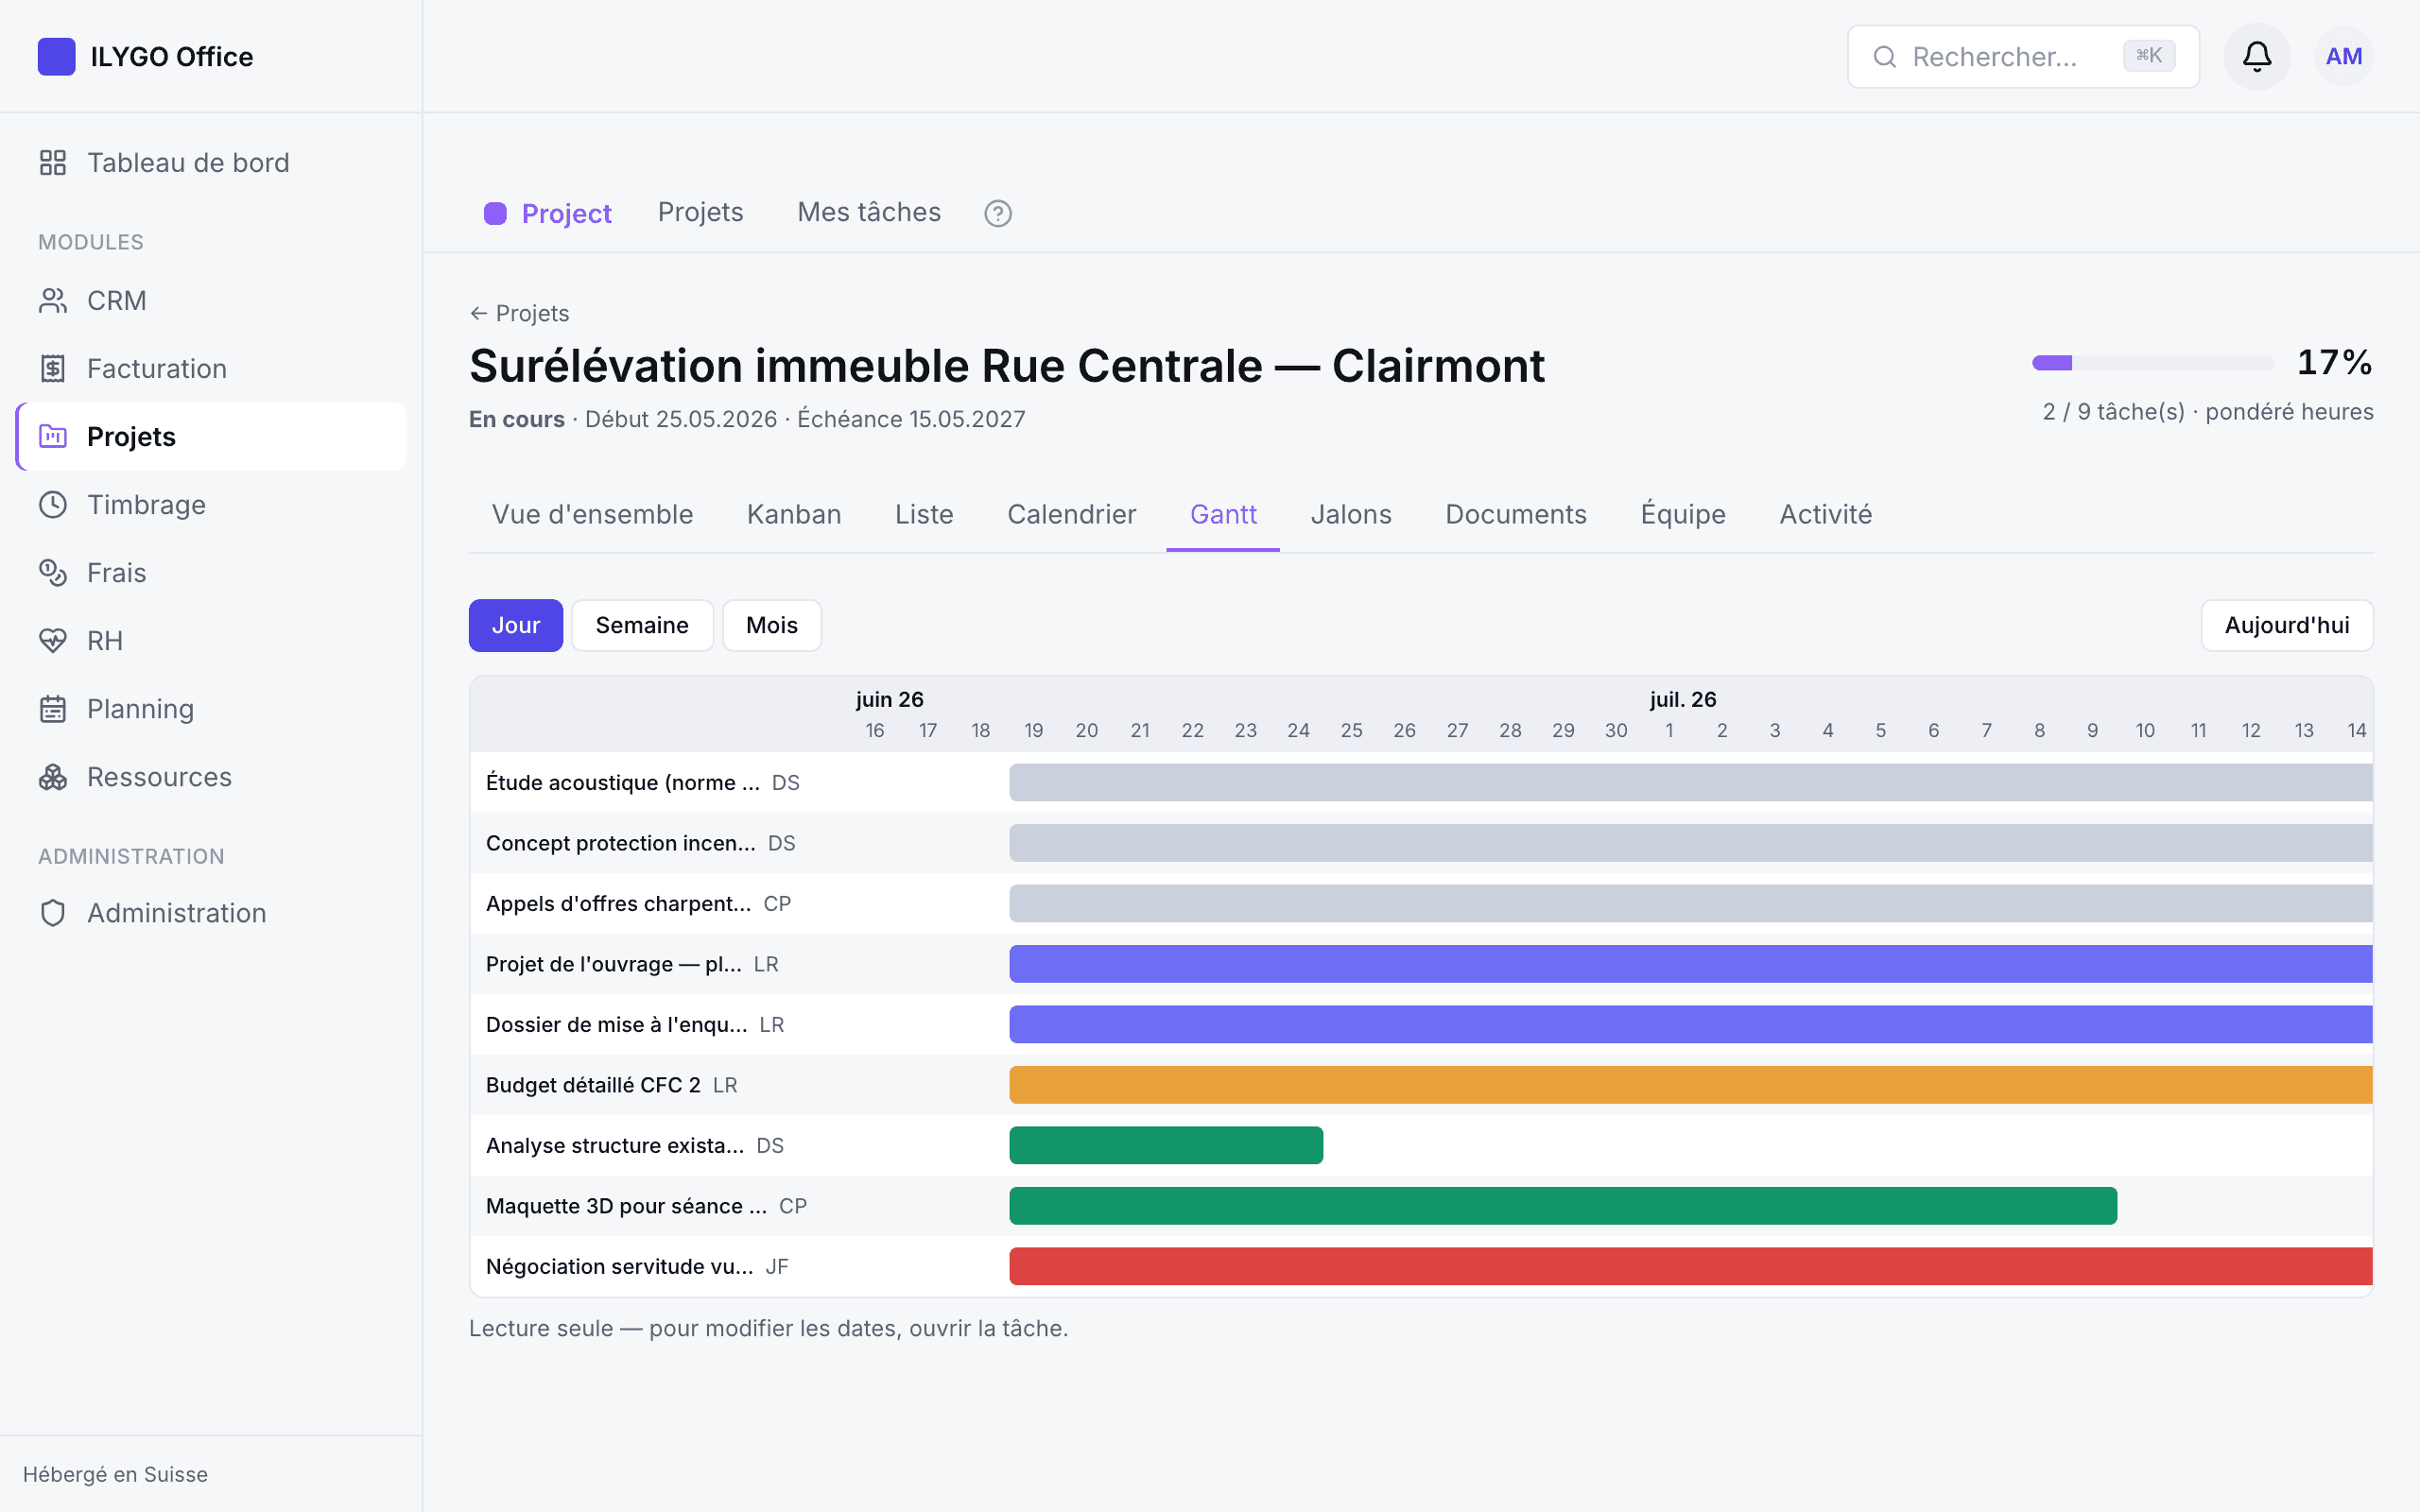
Task: Click the Project module label
Action: [566, 213]
